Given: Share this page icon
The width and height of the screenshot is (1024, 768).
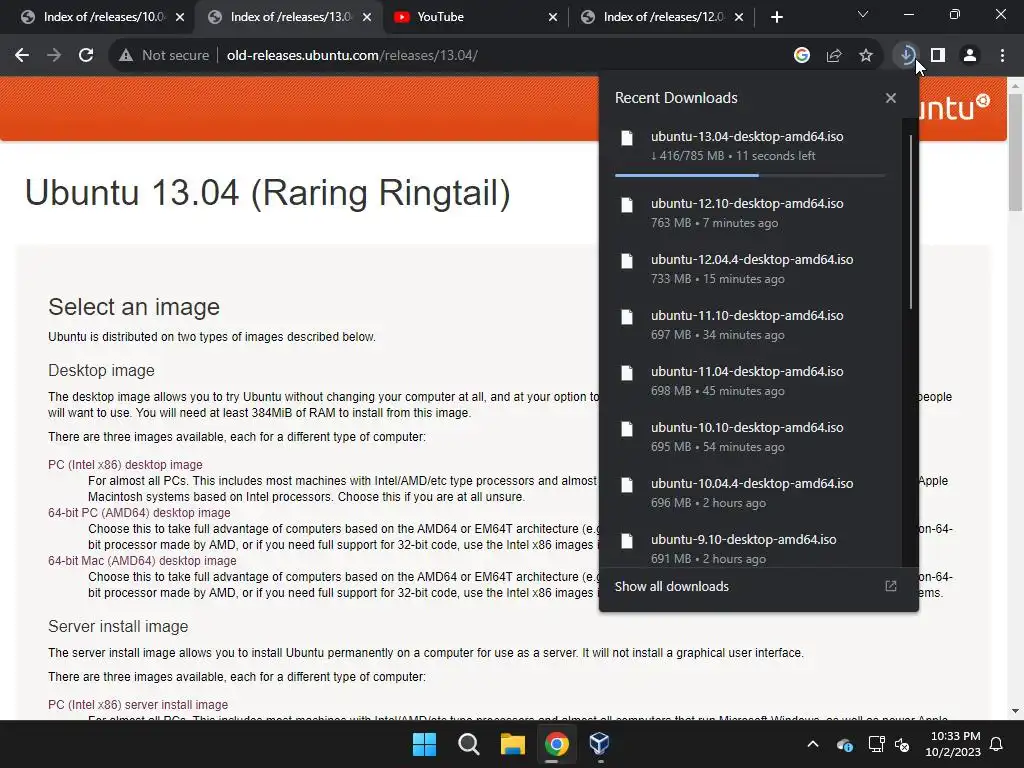Looking at the screenshot, I should (x=834, y=56).
